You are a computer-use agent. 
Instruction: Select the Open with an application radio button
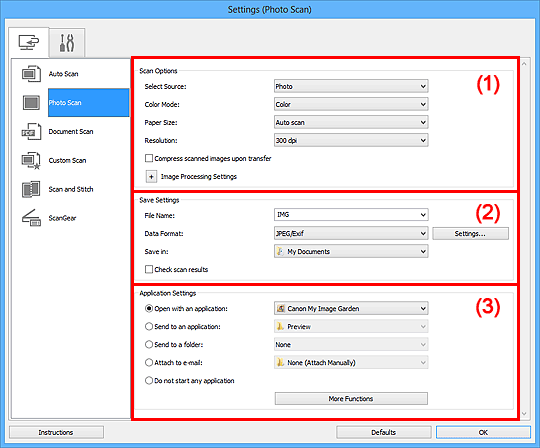[x=149, y=309]
